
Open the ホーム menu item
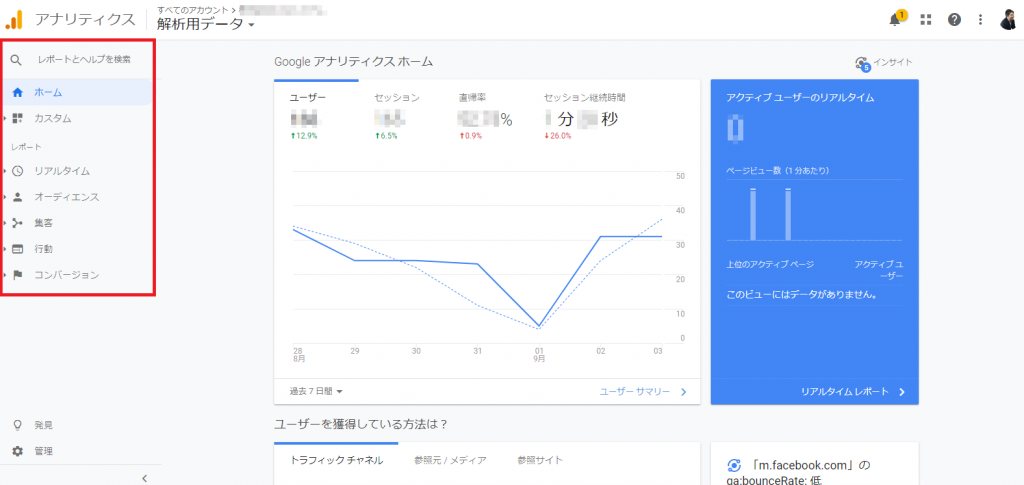click(78, 93)
